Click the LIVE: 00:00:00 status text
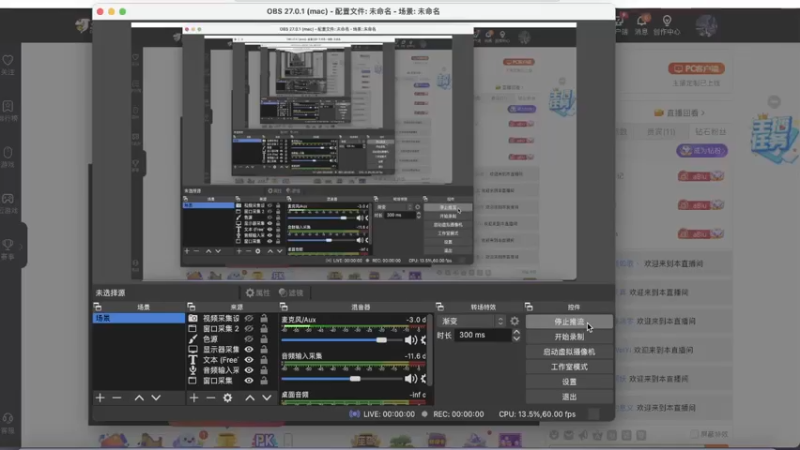The image size is (800, 450). pos(389,414)
